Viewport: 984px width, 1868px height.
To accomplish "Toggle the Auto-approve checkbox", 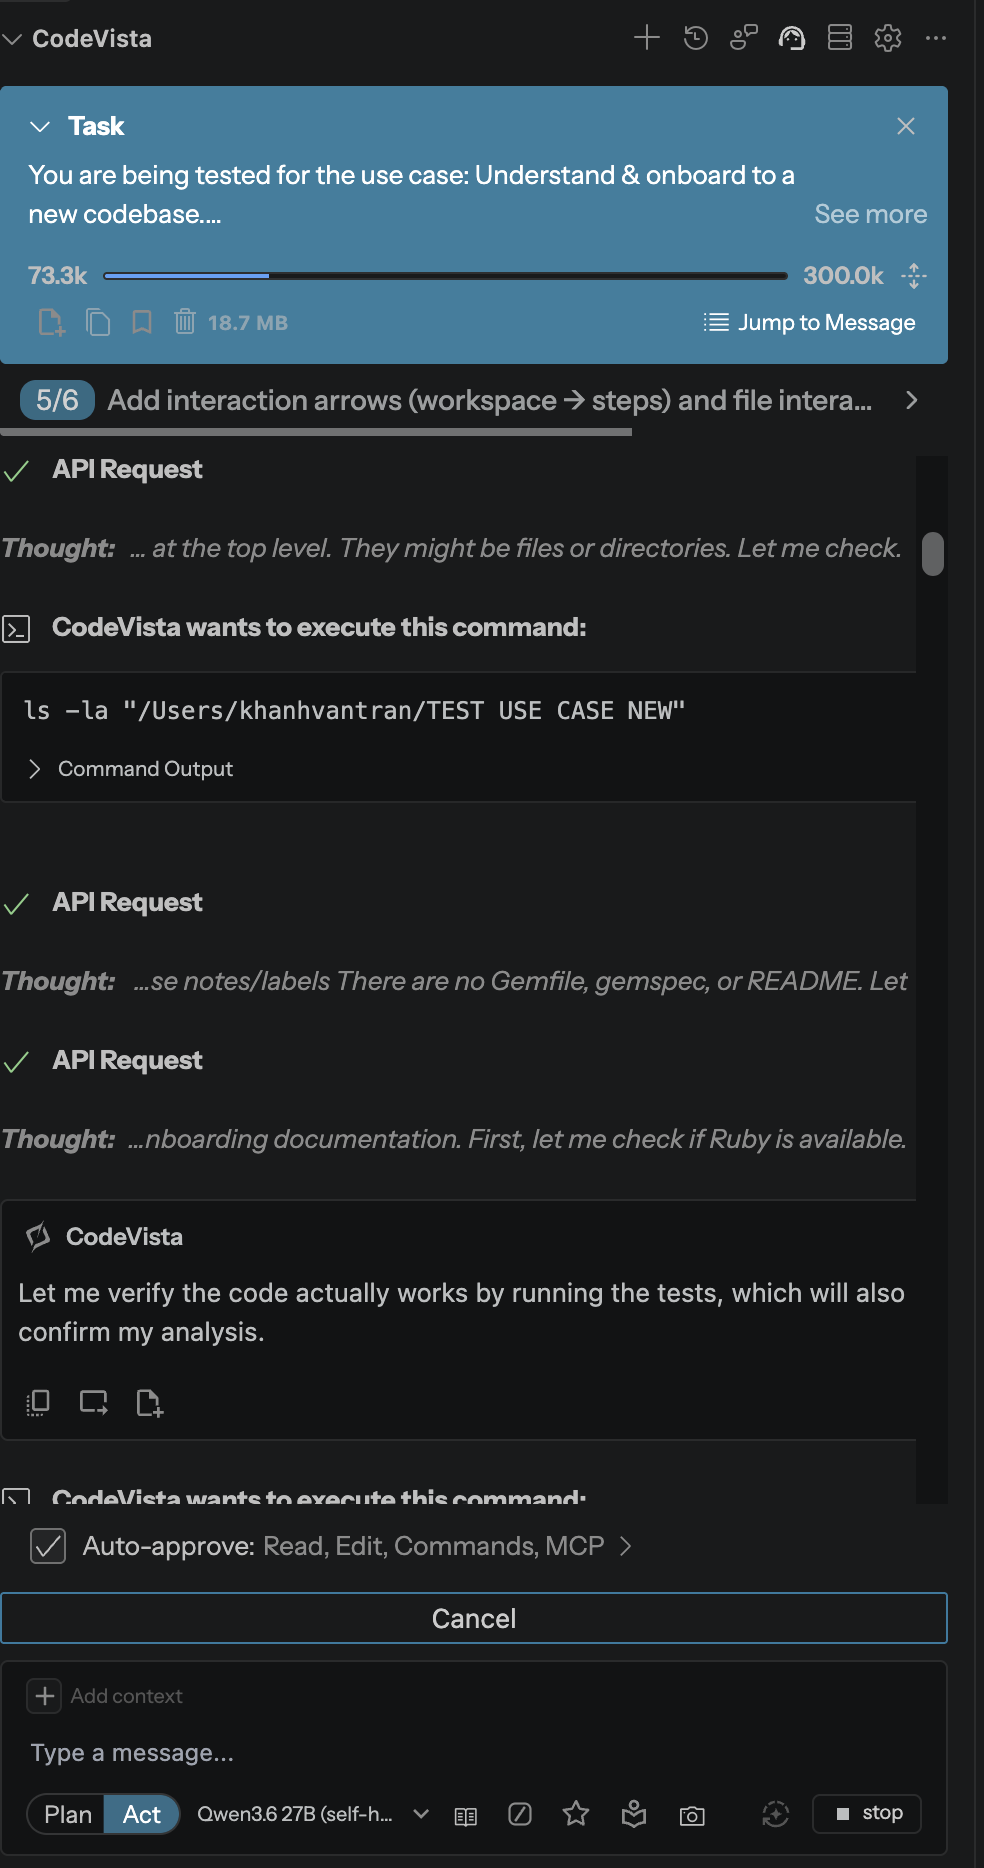I will click(48, 1546).
